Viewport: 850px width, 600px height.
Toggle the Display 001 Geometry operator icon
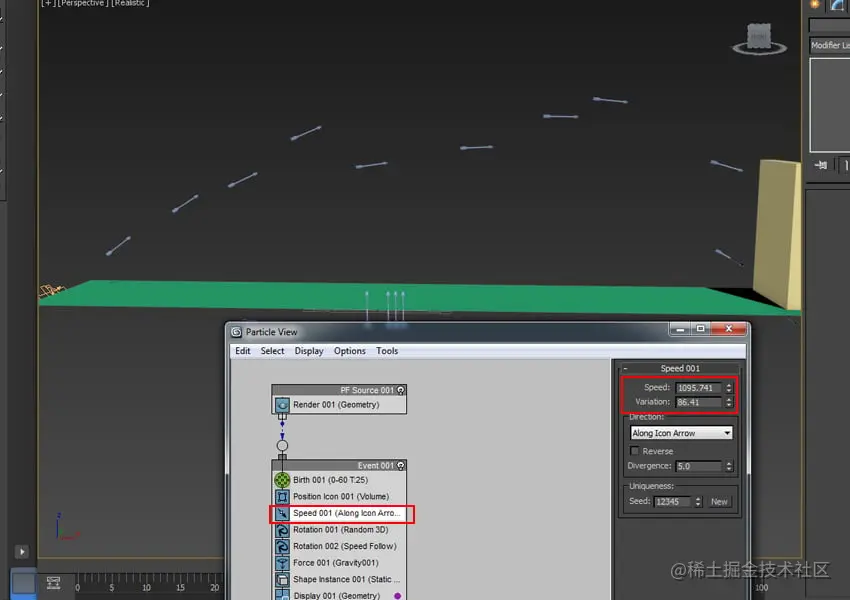pos(282,595)
